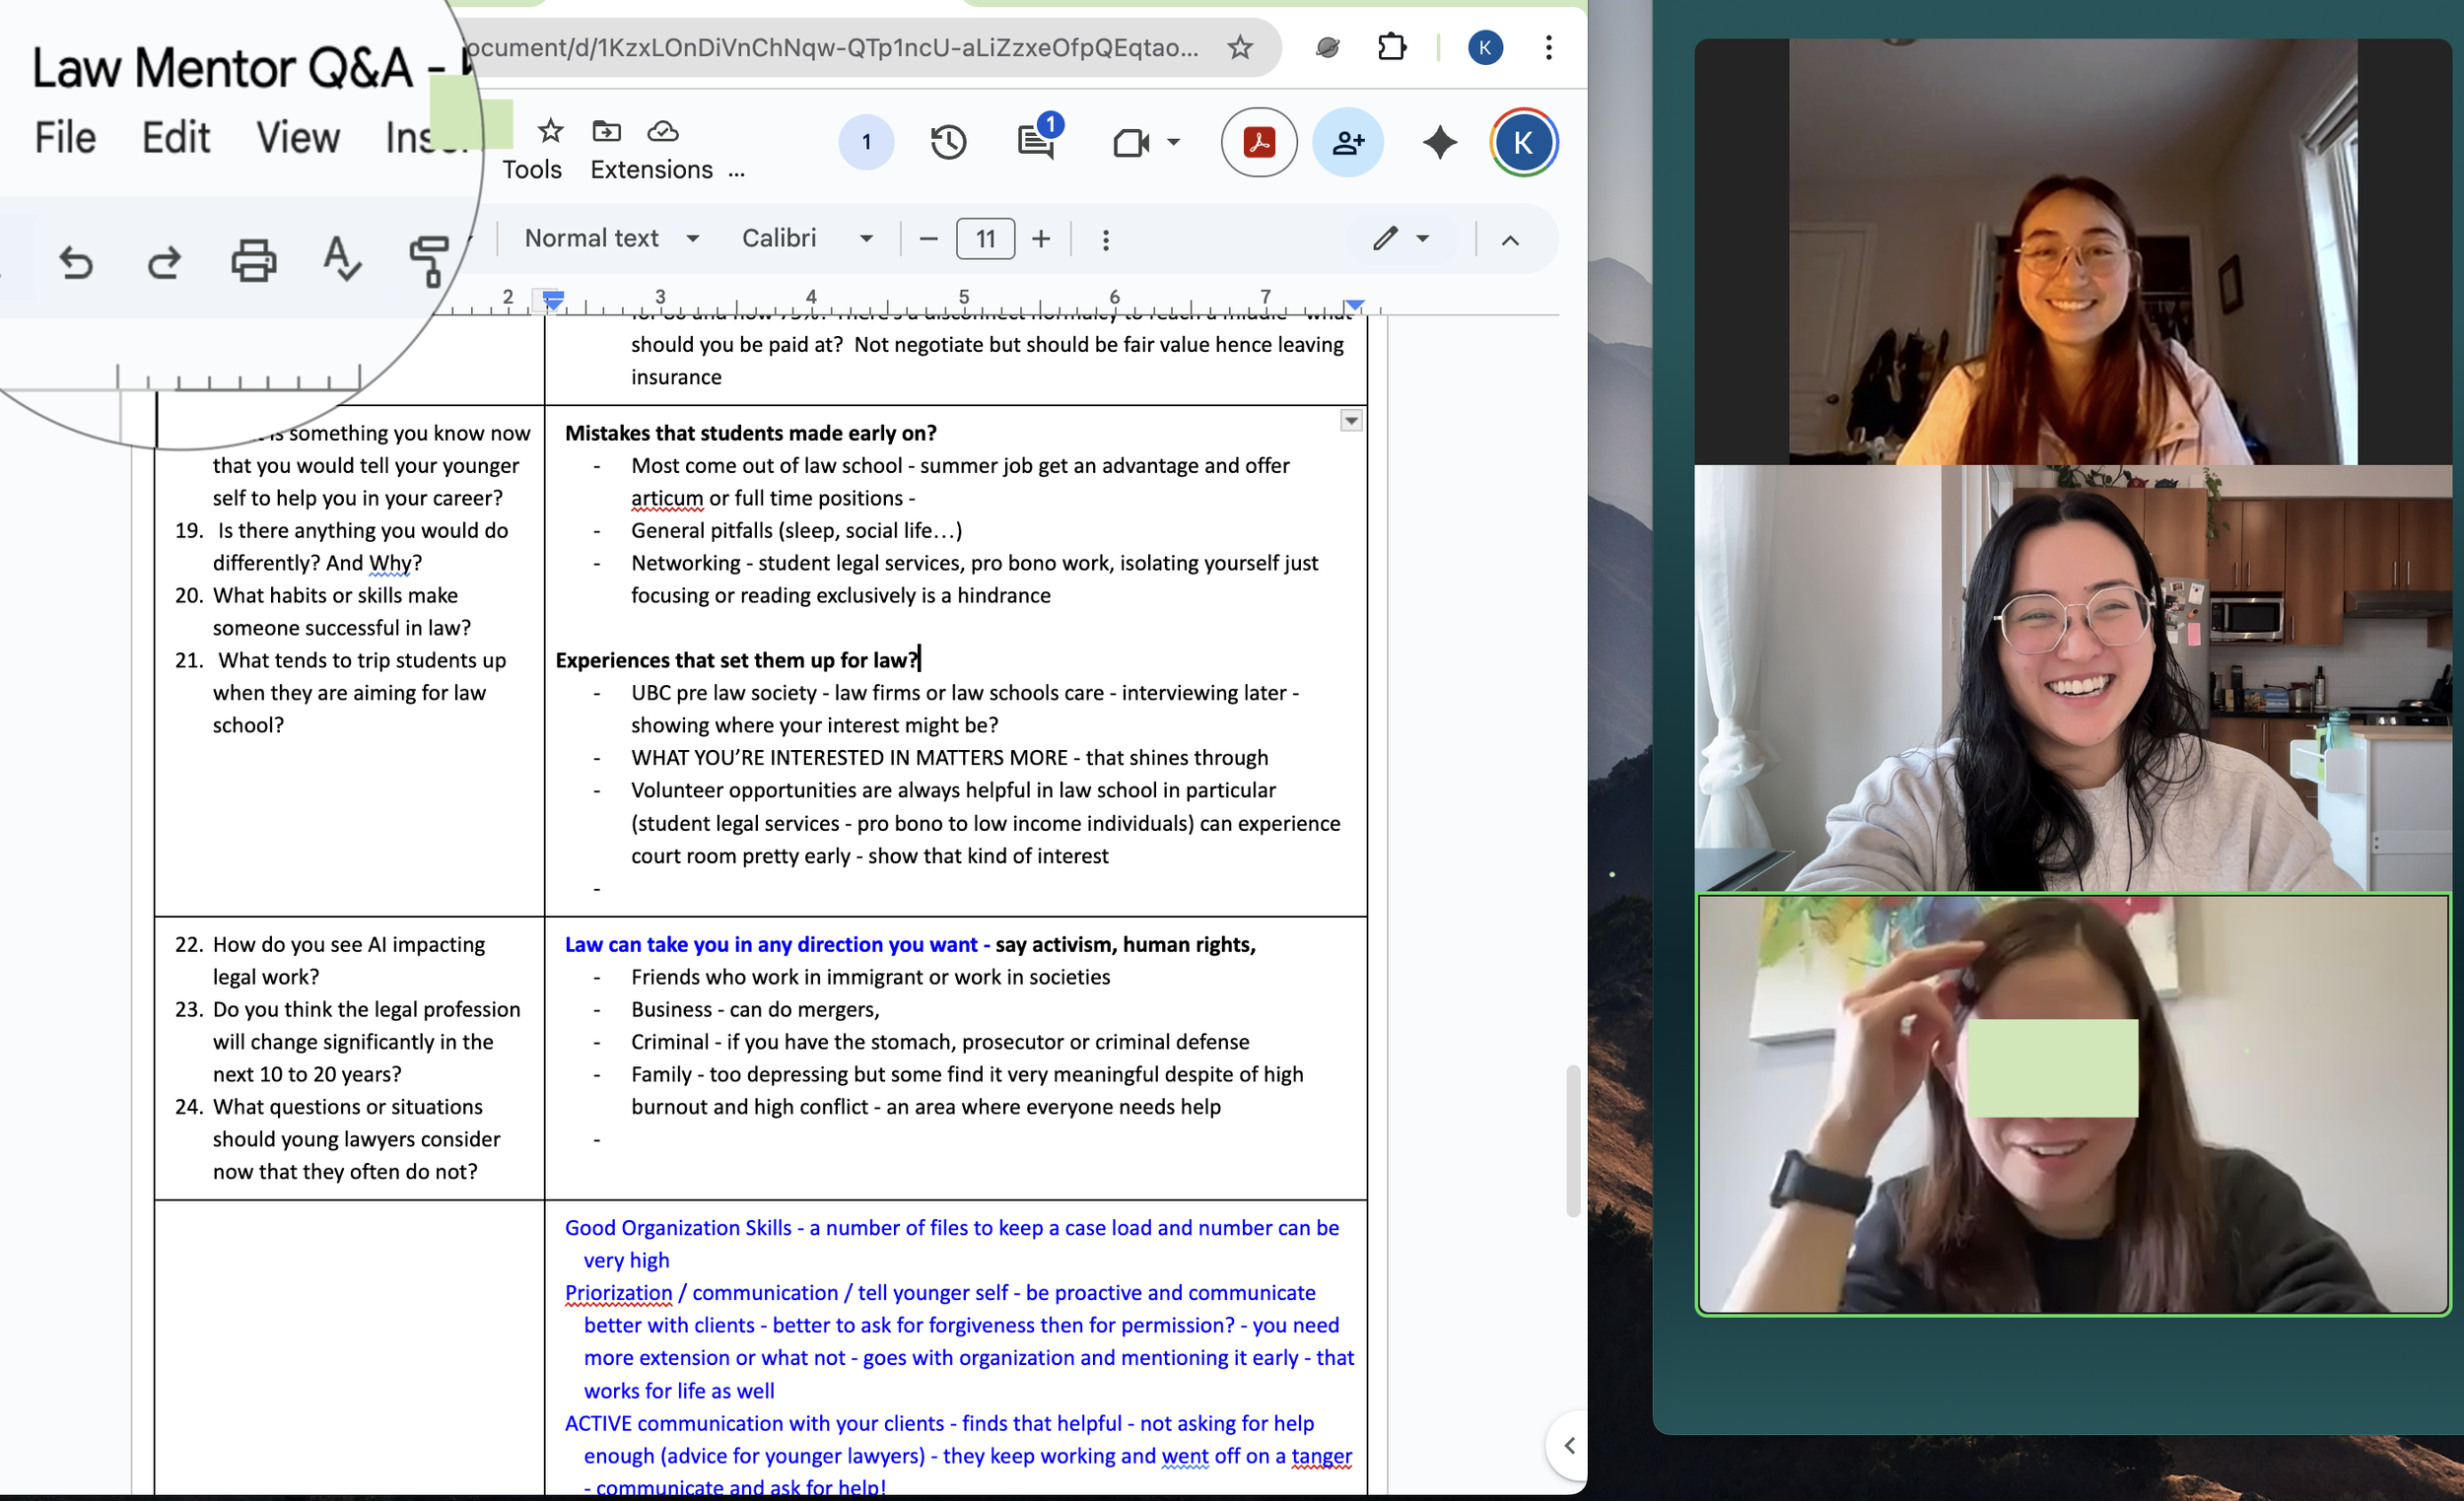This screenshot has width=2464, height=1501.
Task: Click the document's vertical scrollbar thumb
Action: (1572, 1140)
